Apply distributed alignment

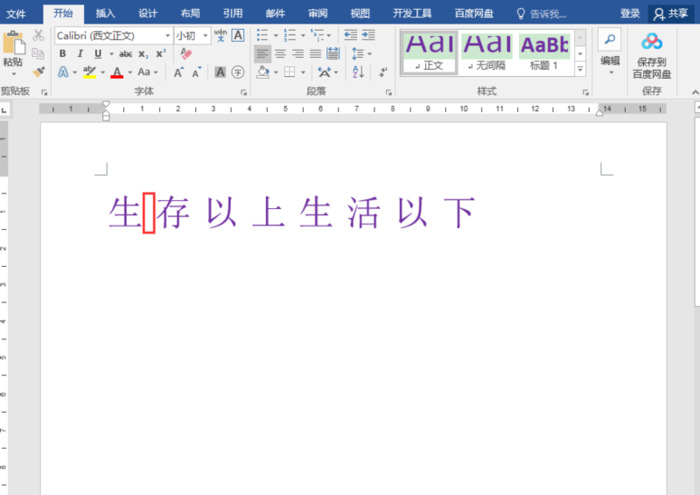click(x=333, y=54)
